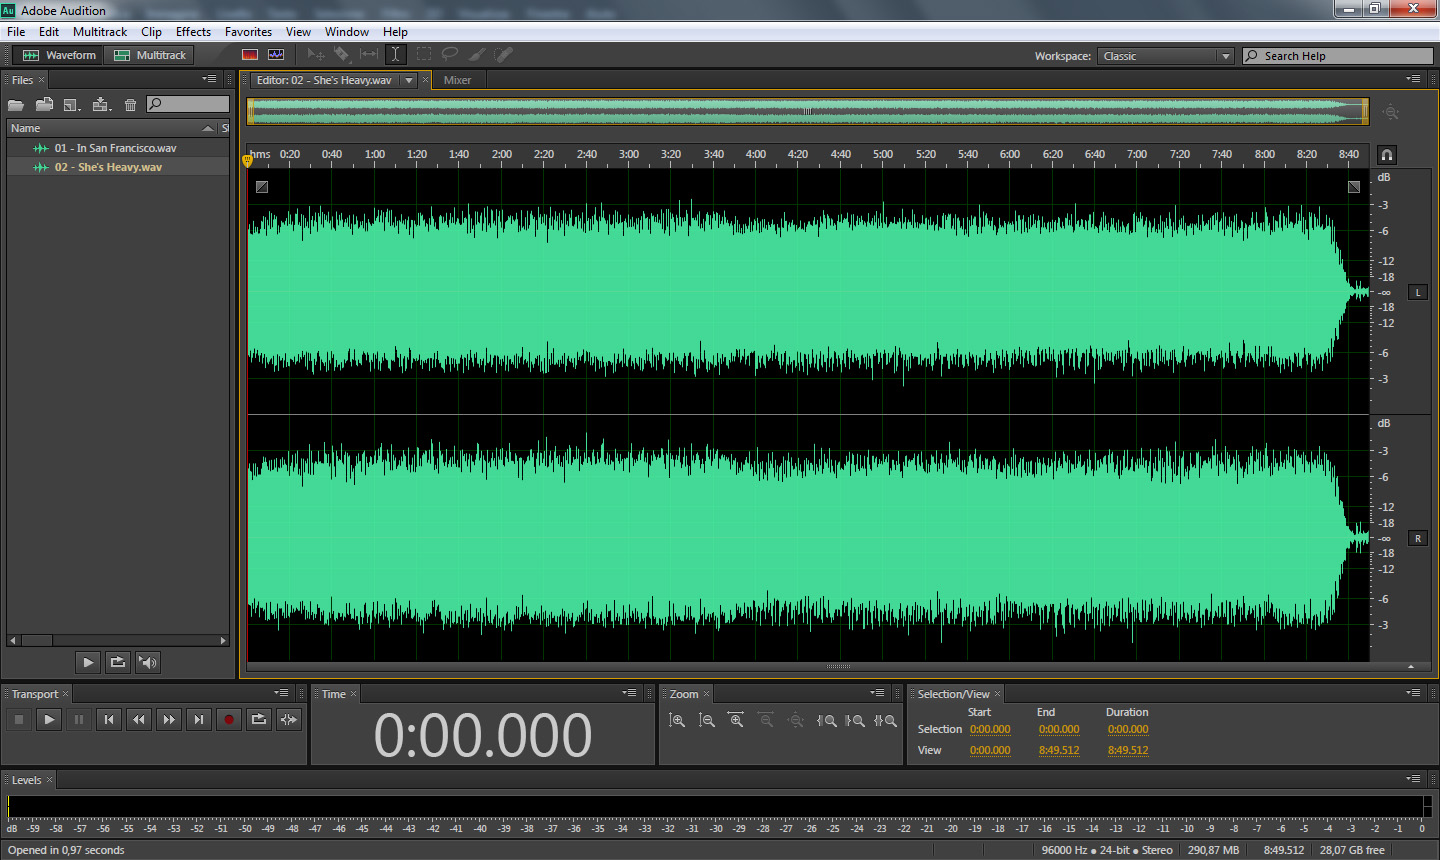Switch to the Waveform editor view
Viewport: 1440px width, 860px height.
coord(59,55)
